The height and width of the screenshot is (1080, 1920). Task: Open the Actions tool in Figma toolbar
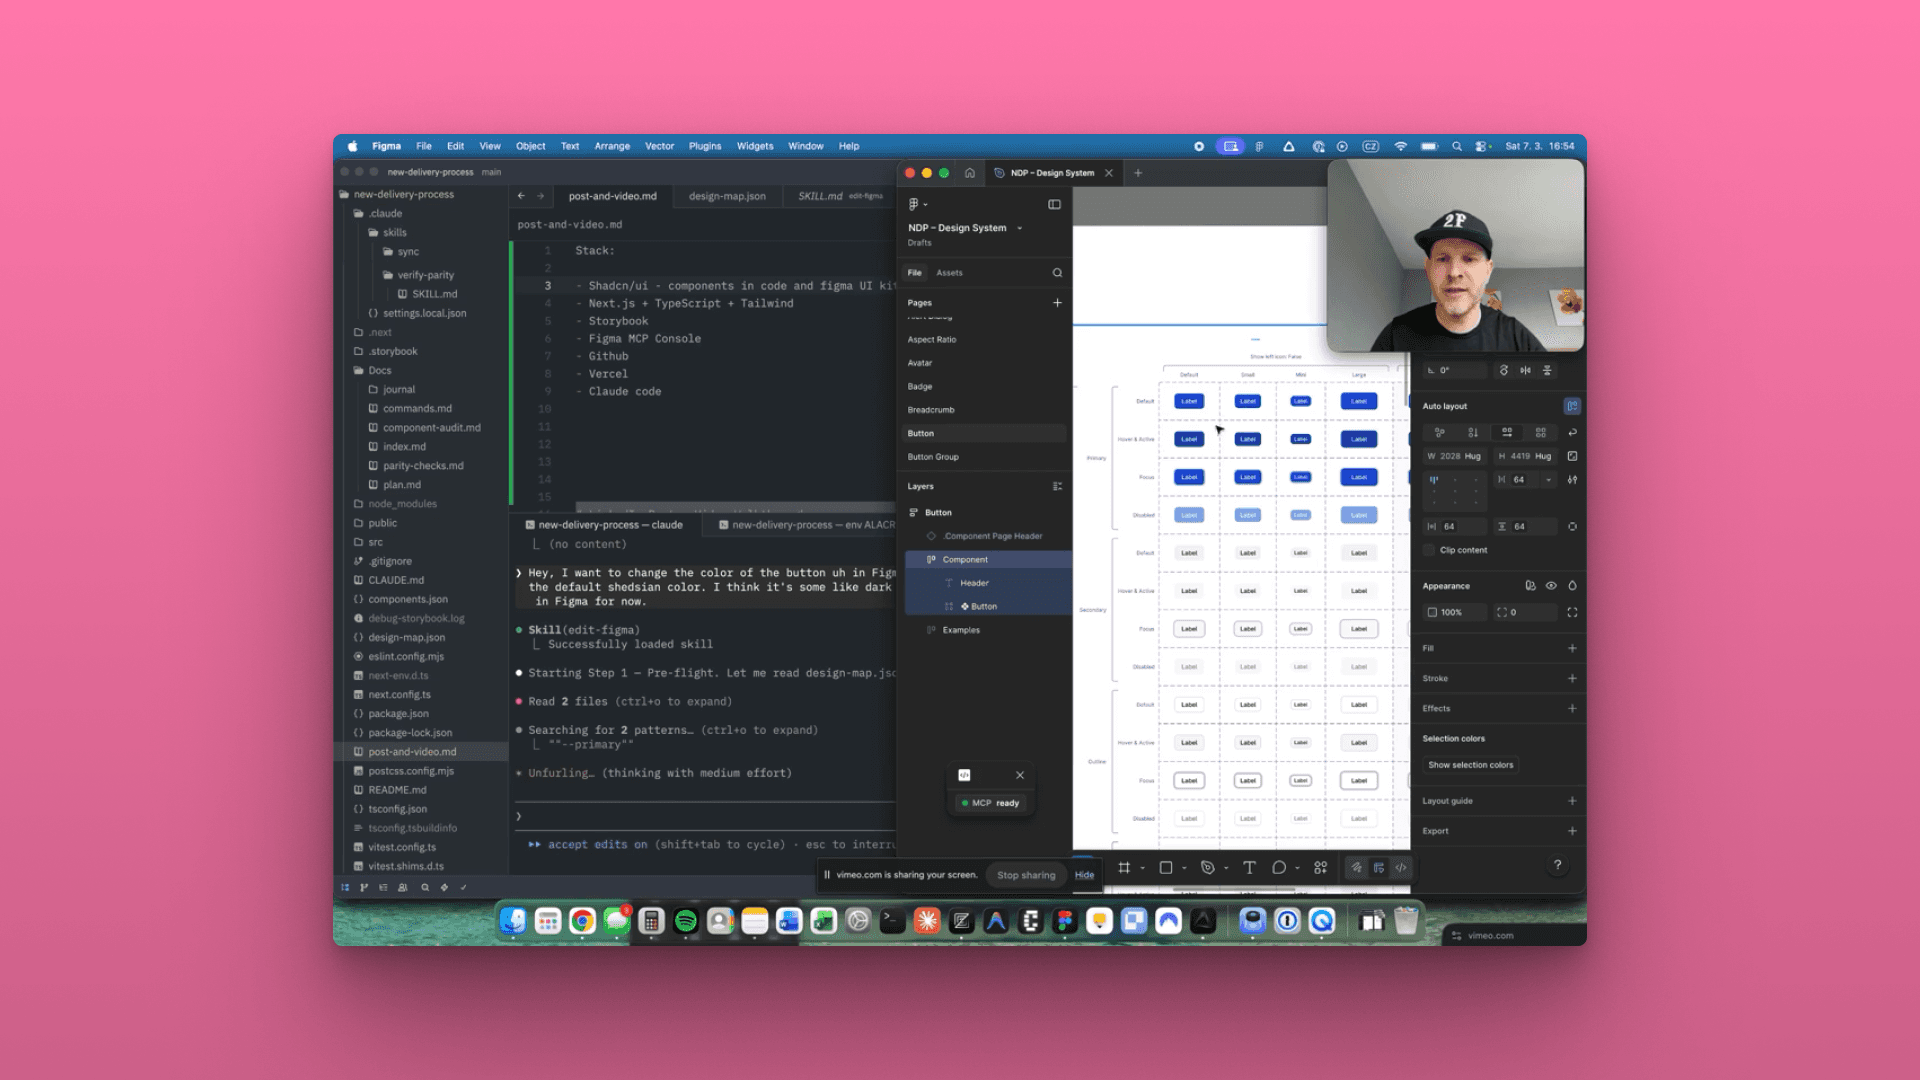(1321, 868)
